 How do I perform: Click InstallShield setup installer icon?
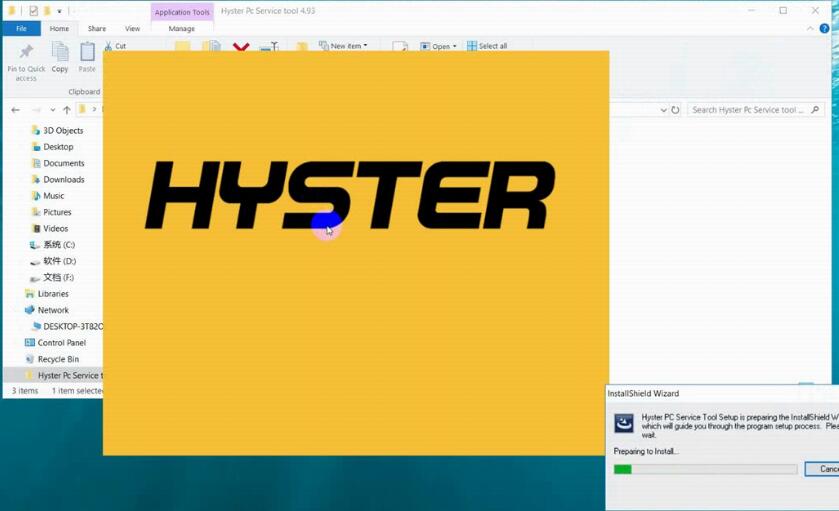[624, 423]
